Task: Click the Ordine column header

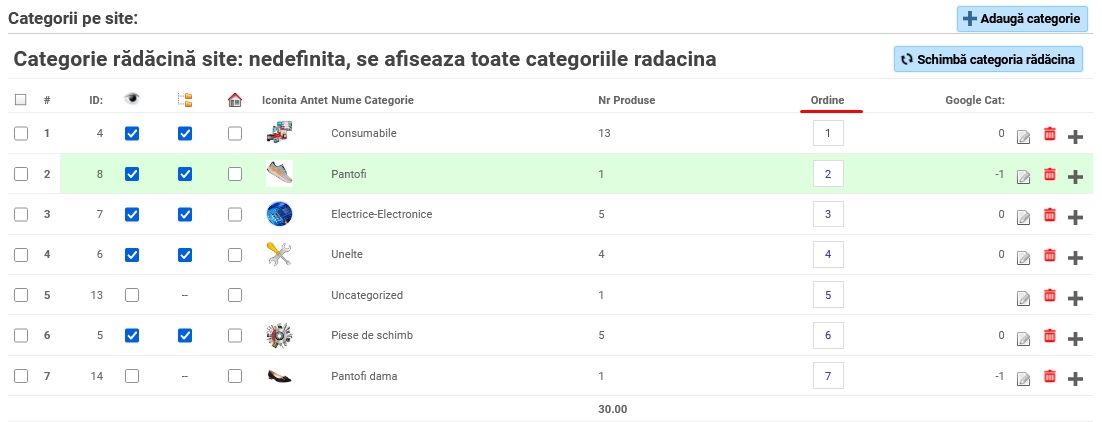Action: coord(827,100)
